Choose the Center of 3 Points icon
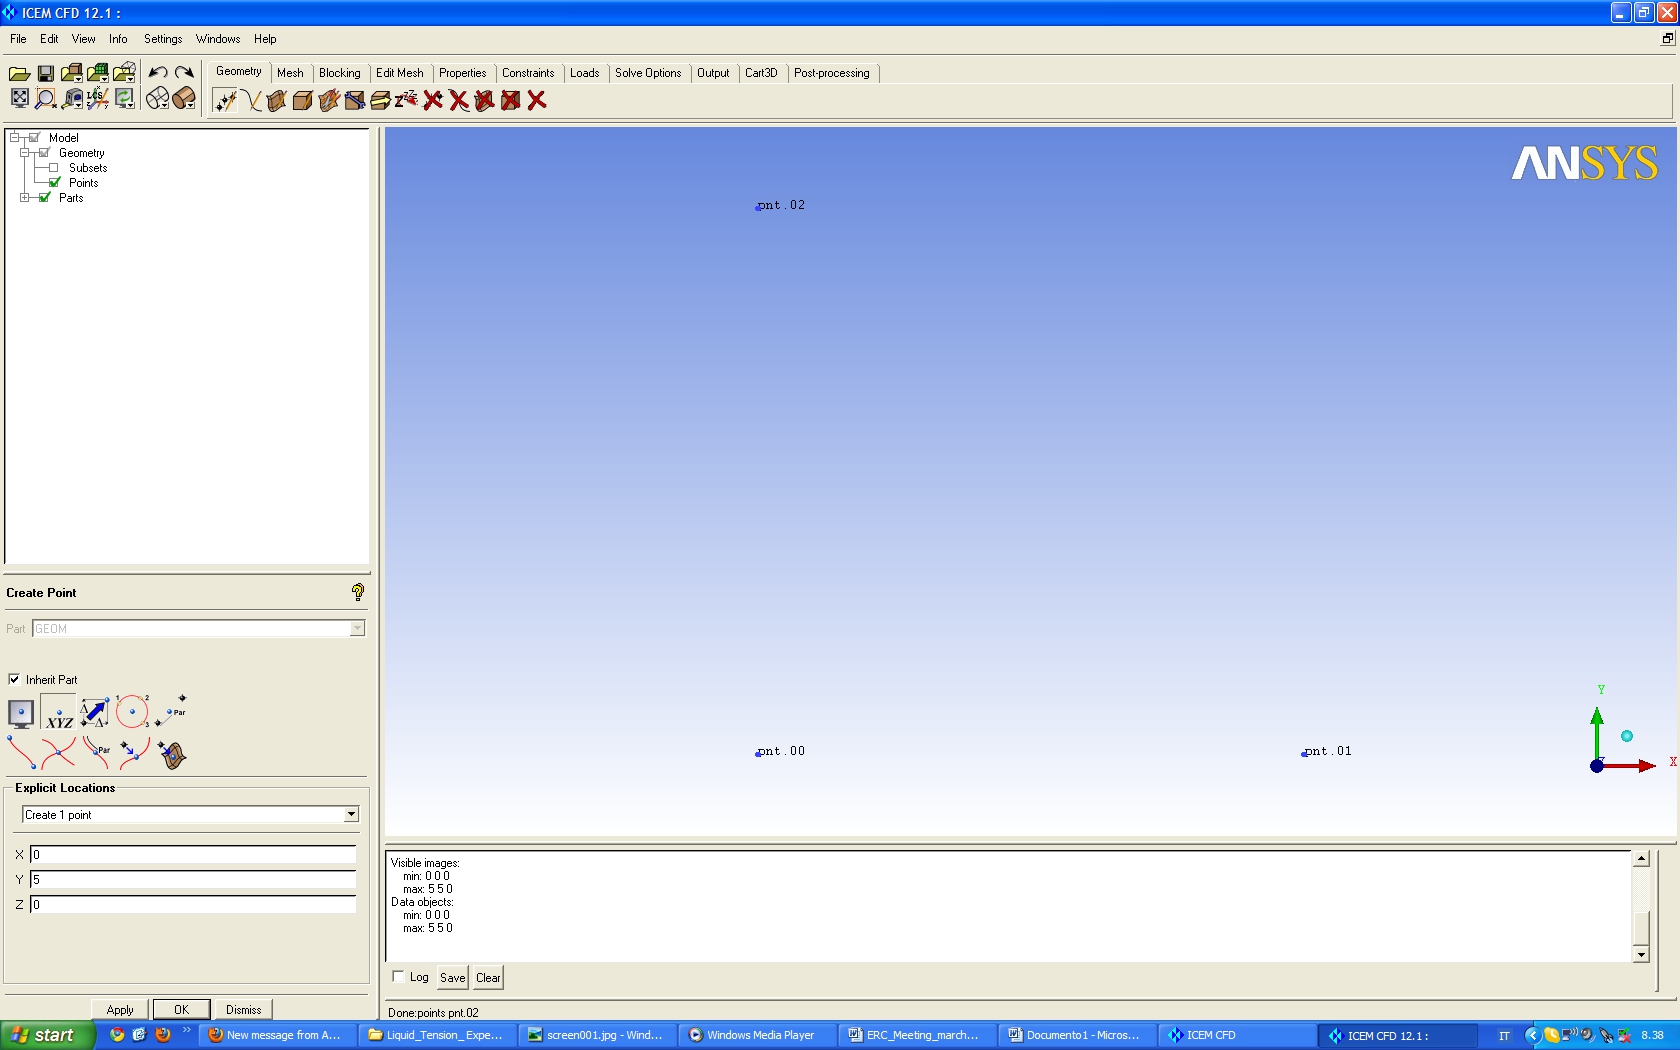 click(x=132, y=712)
